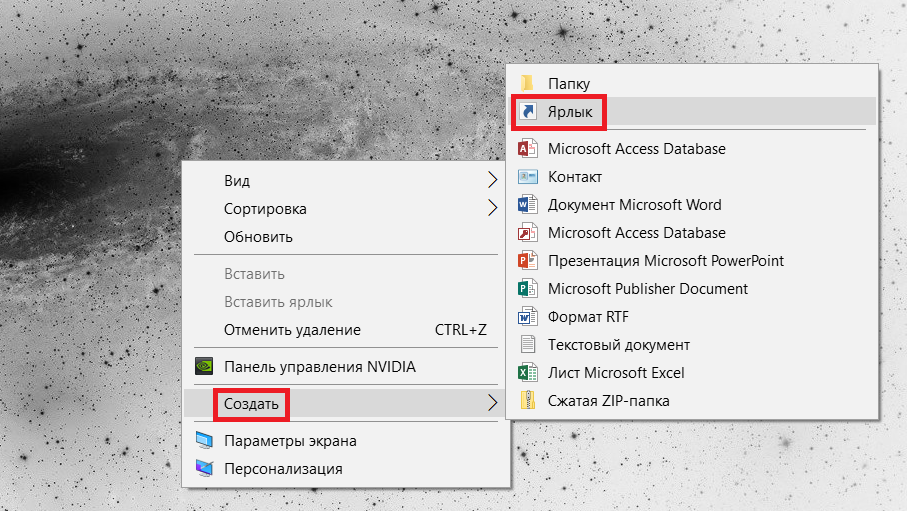This screenshot has height=511, width=907.
Task: Click the Publisher document icon
Action: point(528,288)
